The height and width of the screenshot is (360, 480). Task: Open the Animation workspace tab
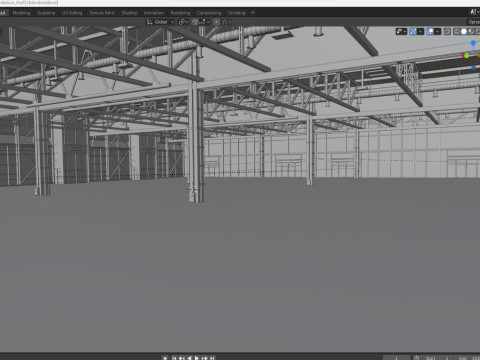point(153,13)
